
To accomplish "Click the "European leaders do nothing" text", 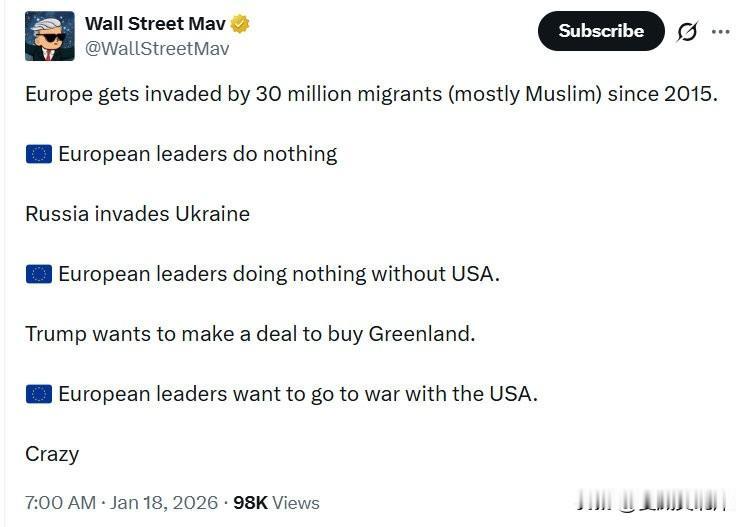I will click(198, 154).
